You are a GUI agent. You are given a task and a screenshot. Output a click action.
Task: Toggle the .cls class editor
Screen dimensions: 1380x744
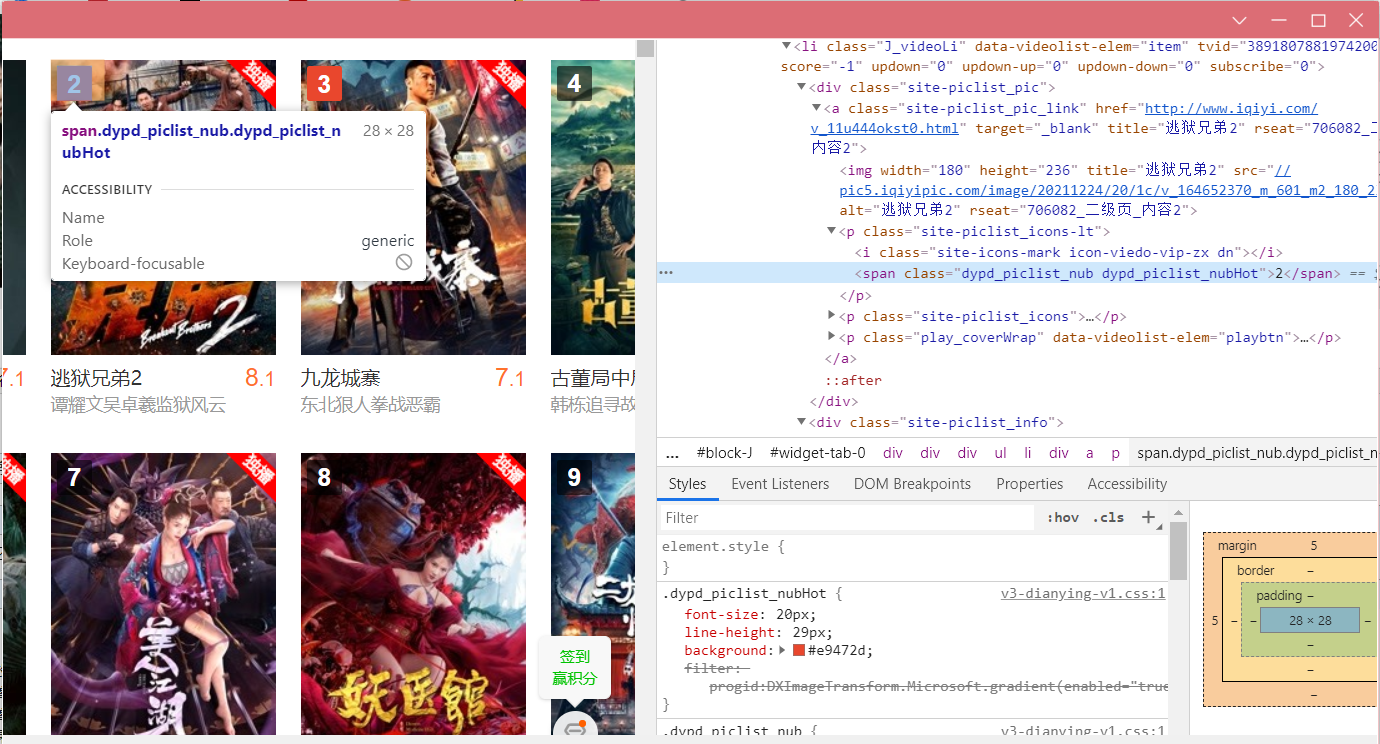pos(1108,517)
